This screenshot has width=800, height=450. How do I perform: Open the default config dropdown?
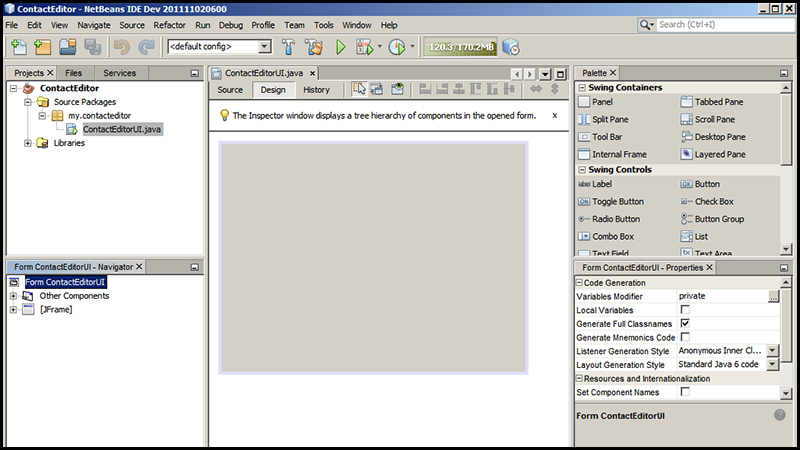point(264,46)
